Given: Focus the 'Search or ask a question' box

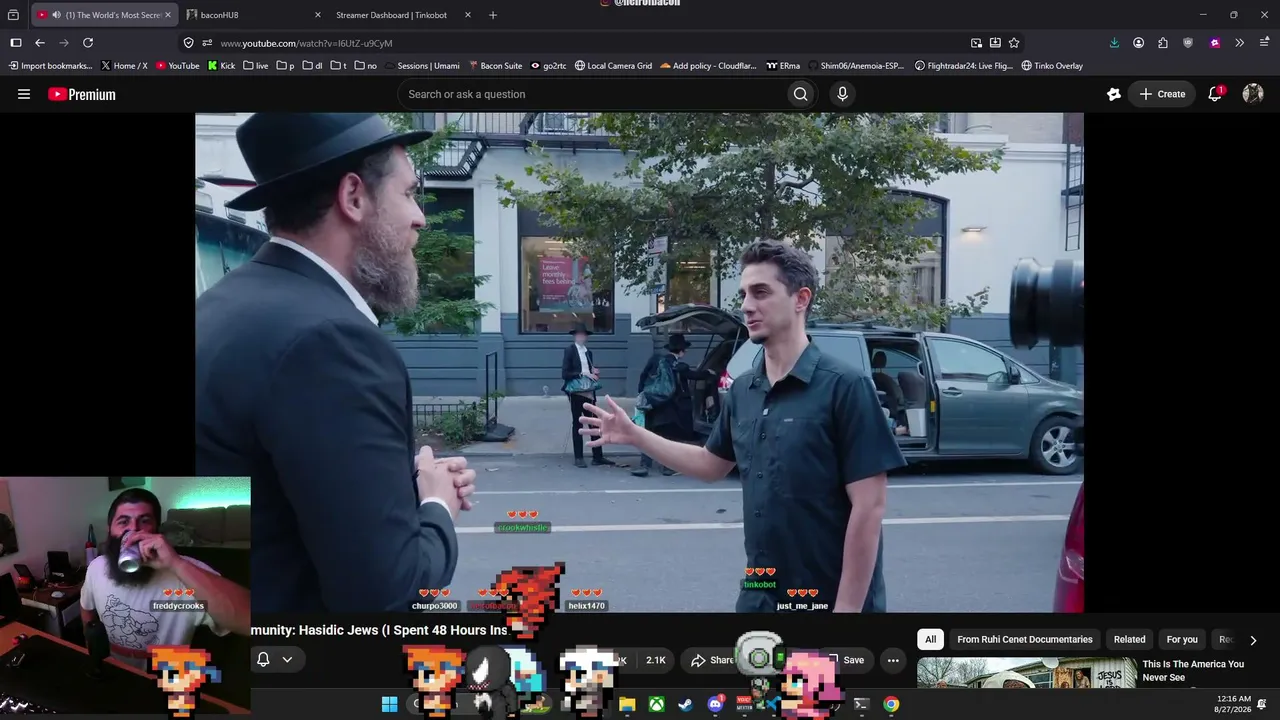Looking at the screenshot, I should [x=591, y=94].
